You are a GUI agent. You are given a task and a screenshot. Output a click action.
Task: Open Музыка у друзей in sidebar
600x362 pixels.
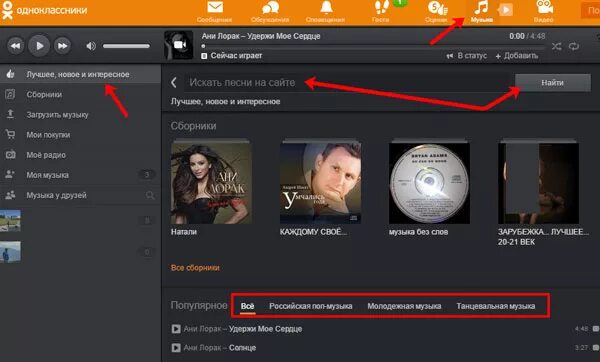pyautogui.click(x=56, y=195)
